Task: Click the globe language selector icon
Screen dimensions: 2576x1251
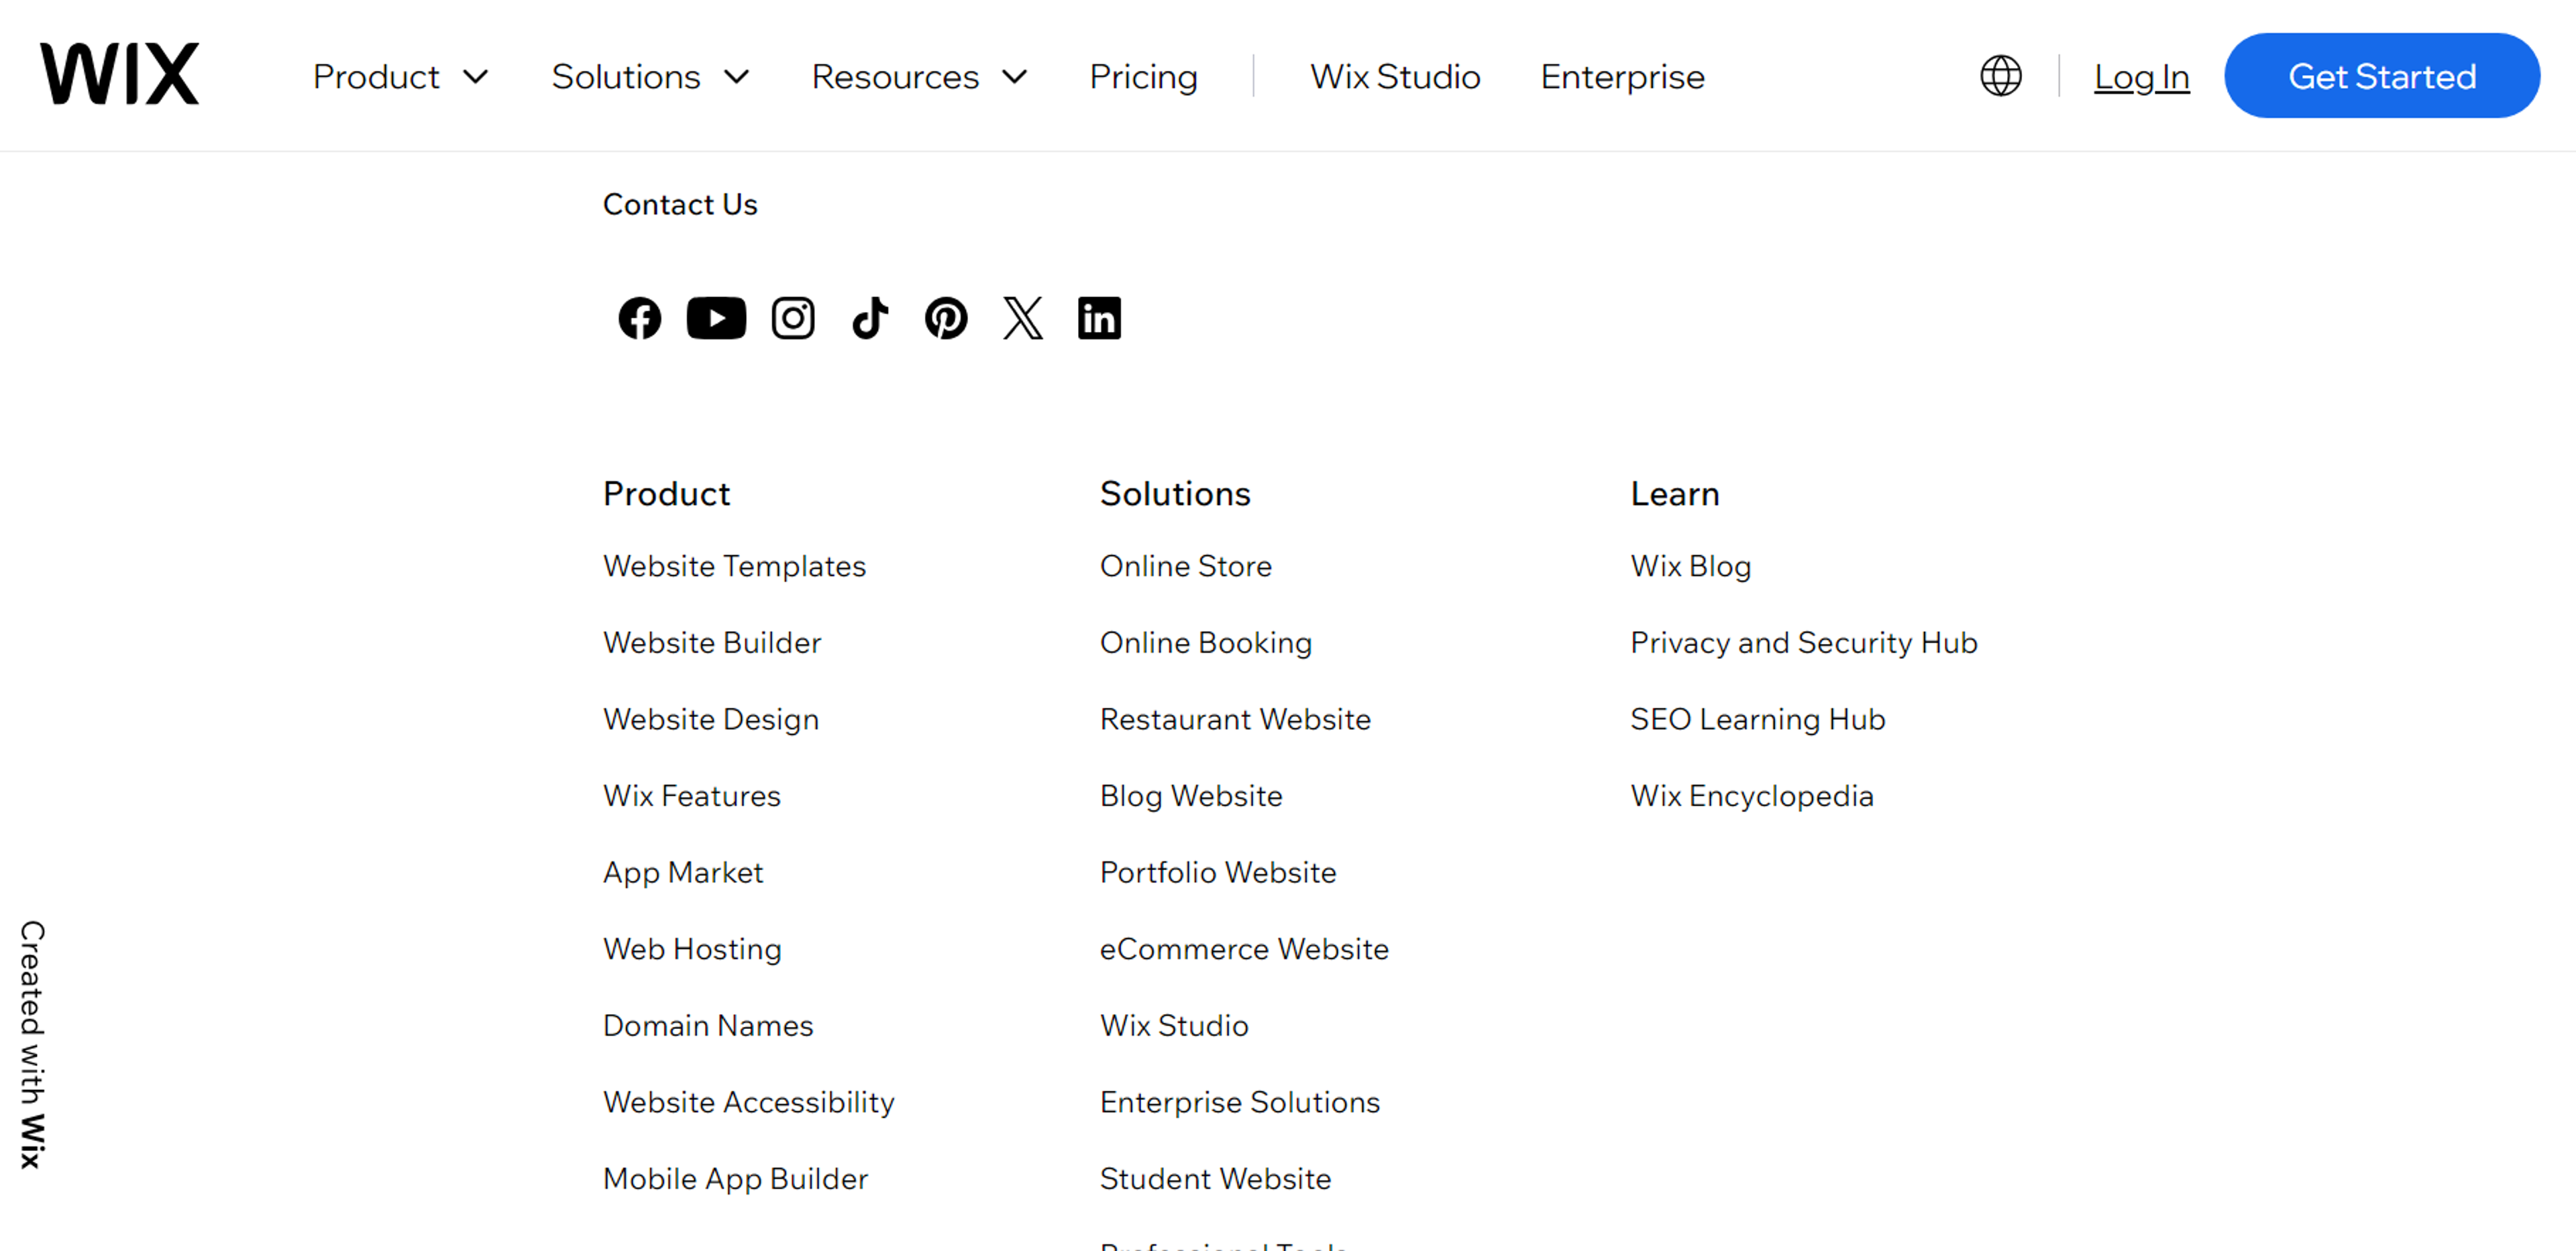Action: [x=2000, y=76]
